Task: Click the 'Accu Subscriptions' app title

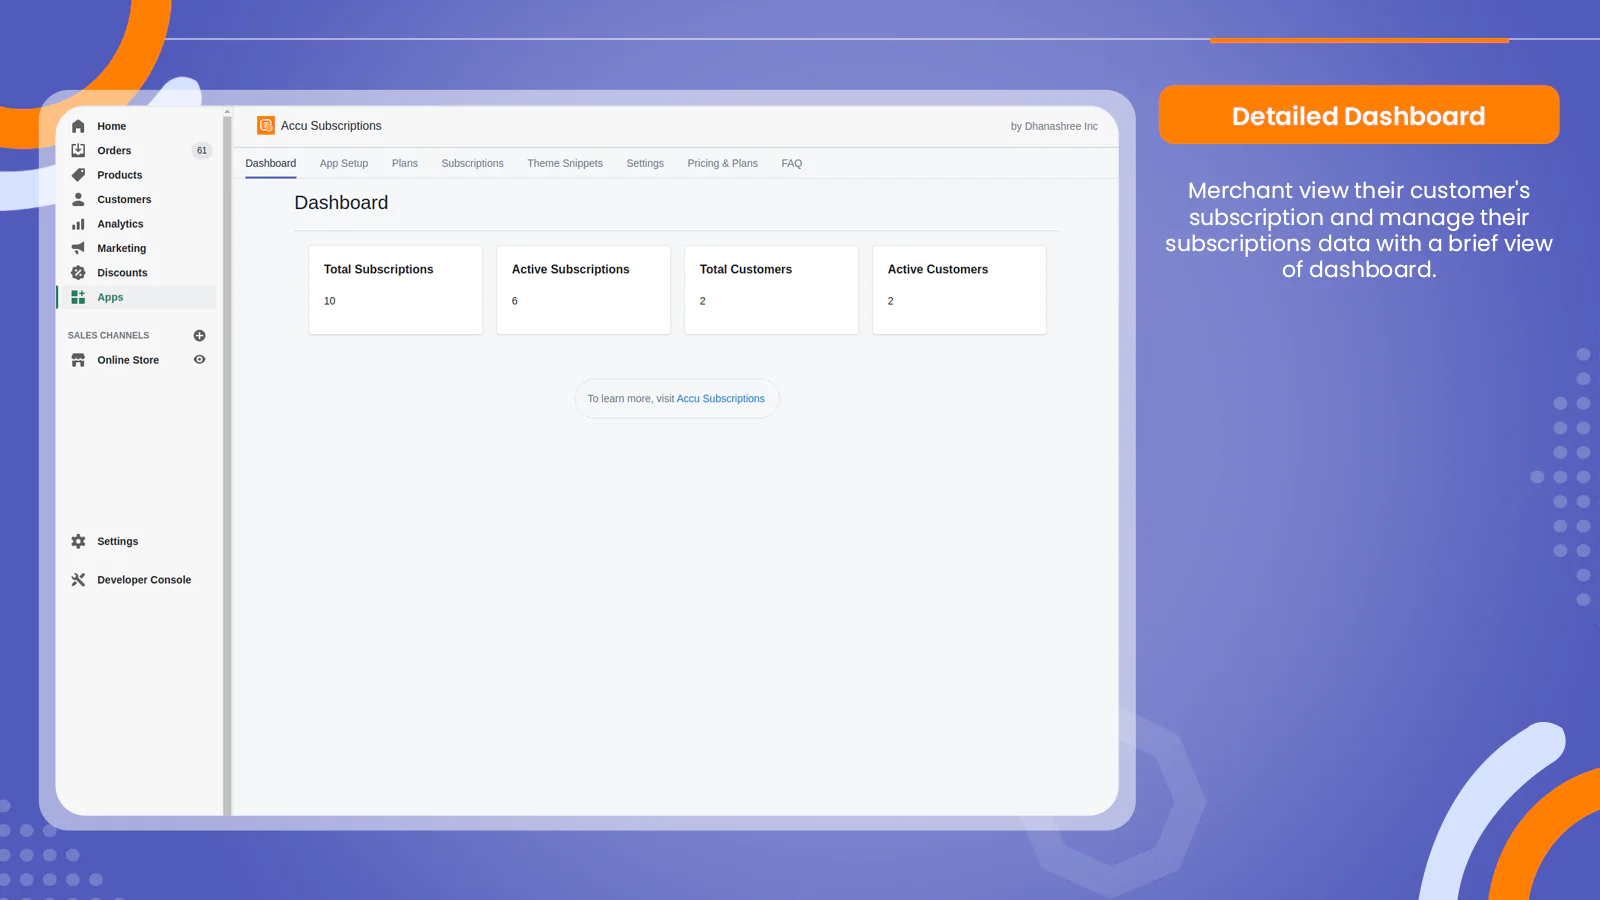Action: point(331,126)
